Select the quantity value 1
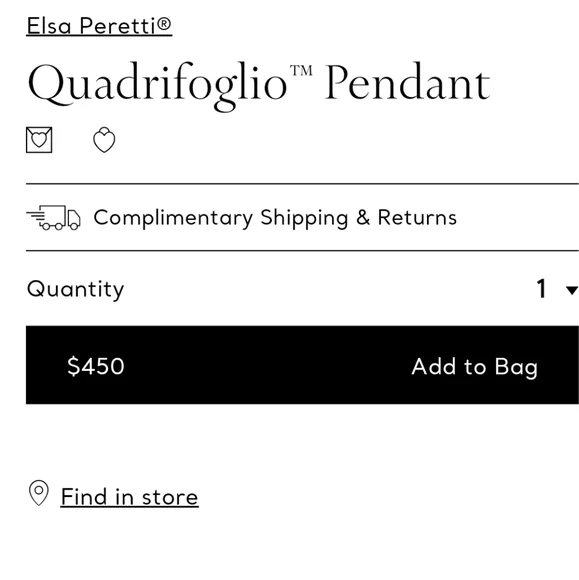The width and height of the screenshot is (579, 580). 542,289
